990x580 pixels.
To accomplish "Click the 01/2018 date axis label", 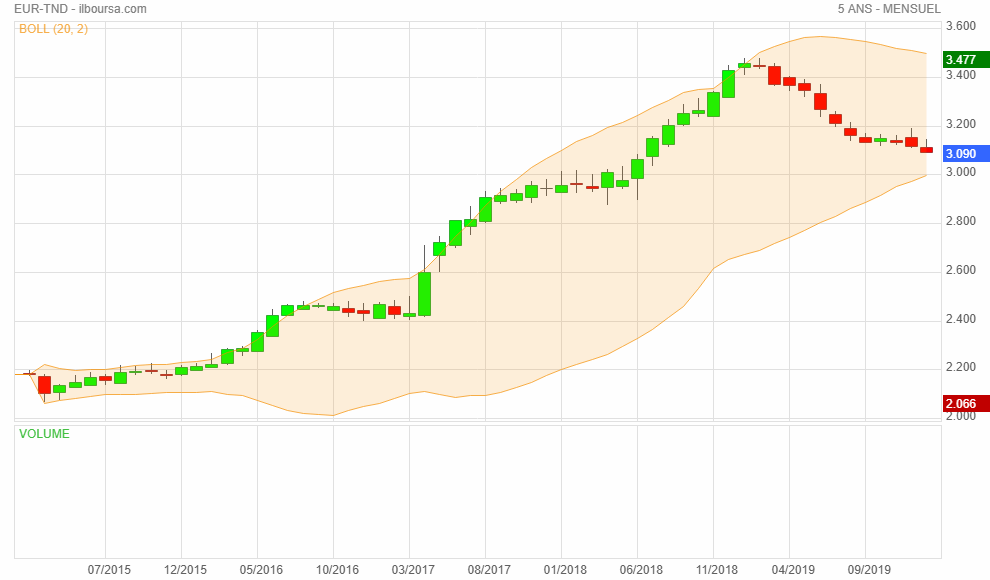I will point(565,569).
